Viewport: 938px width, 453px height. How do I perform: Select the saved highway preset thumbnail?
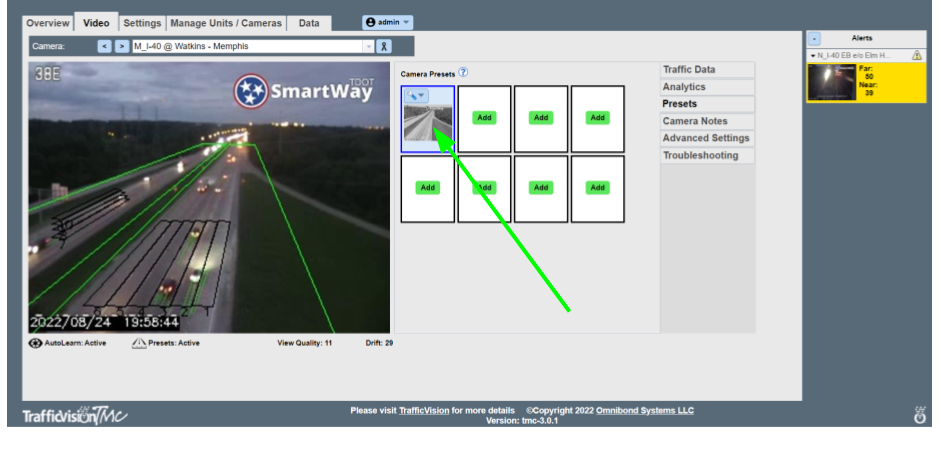(x=428, y=123)
